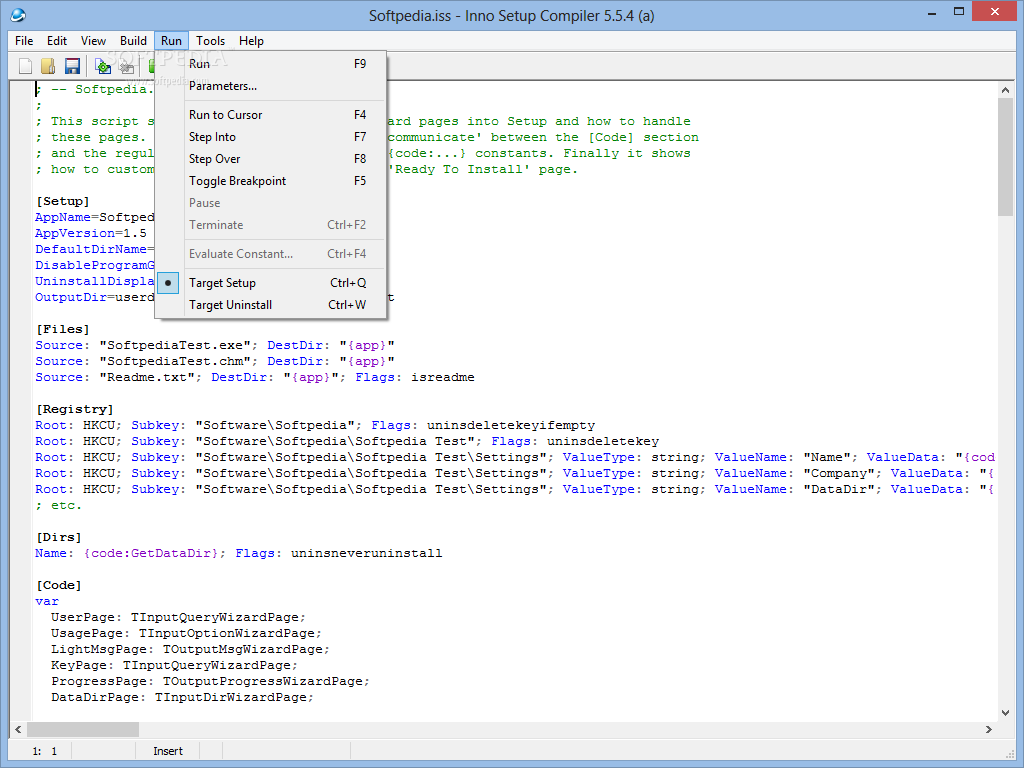Click the vertical scrollbar thumb
1024x768 pixels.
coord(1005,157)
